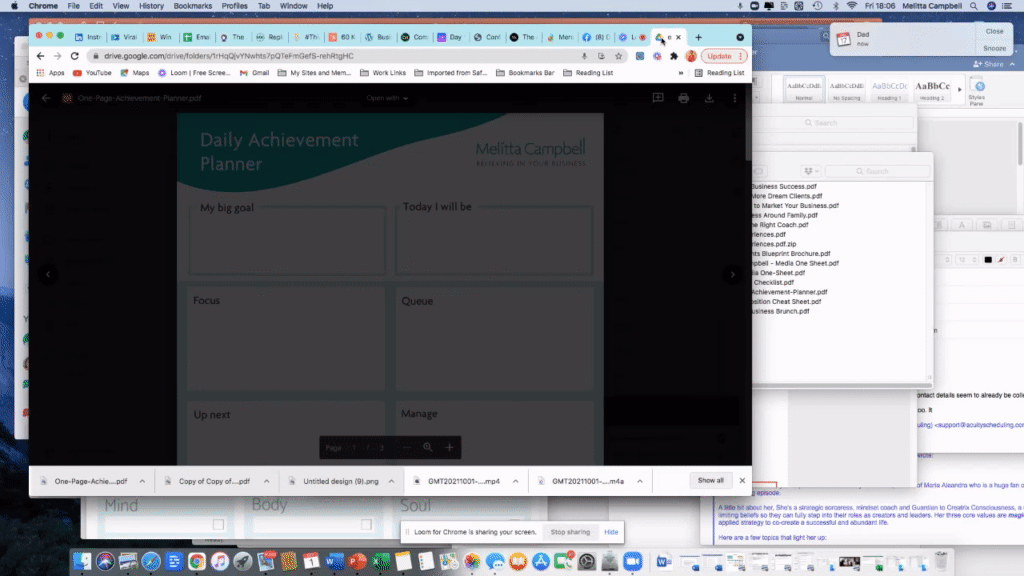Click the add comment icon in the PDF viewer
Viewport: 1024px width, 576px height.
coord(659,98)
